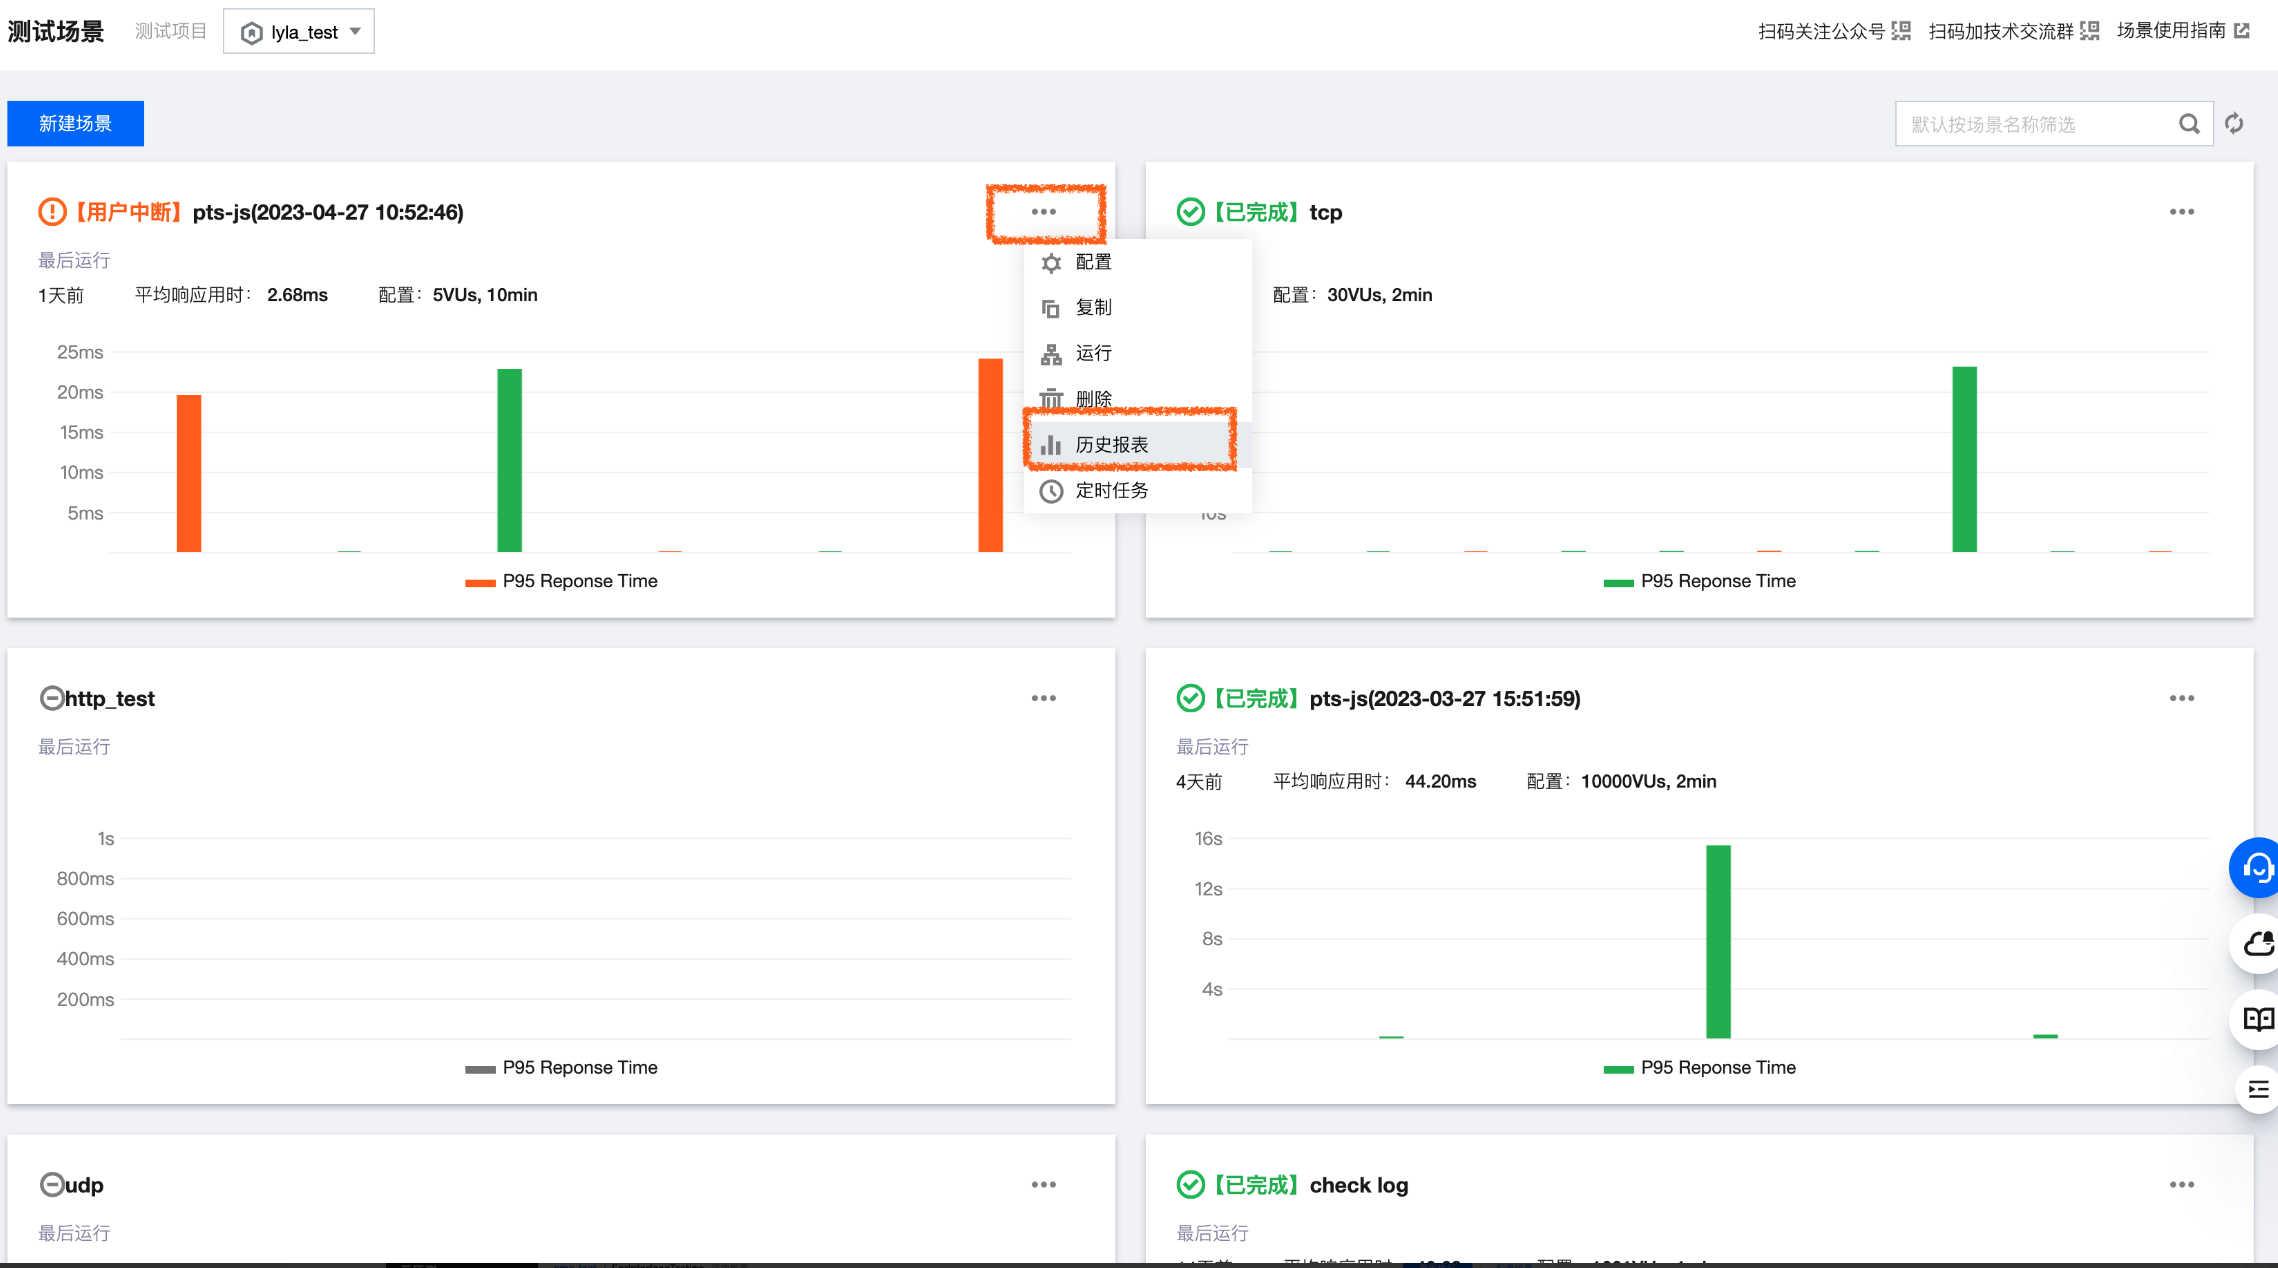2278x1268 pixels.
Task: Open the documentation book floating icon
Action: point(2257,1019)
